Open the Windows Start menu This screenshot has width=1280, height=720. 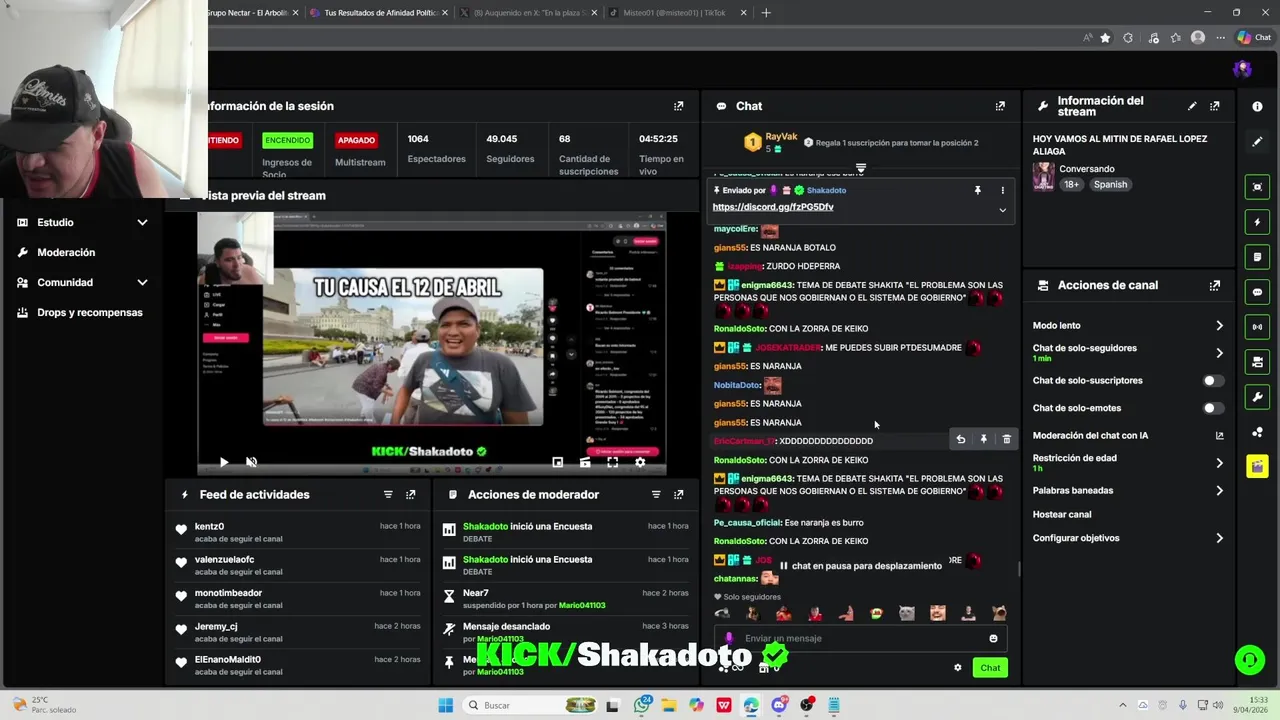[445, 705]
